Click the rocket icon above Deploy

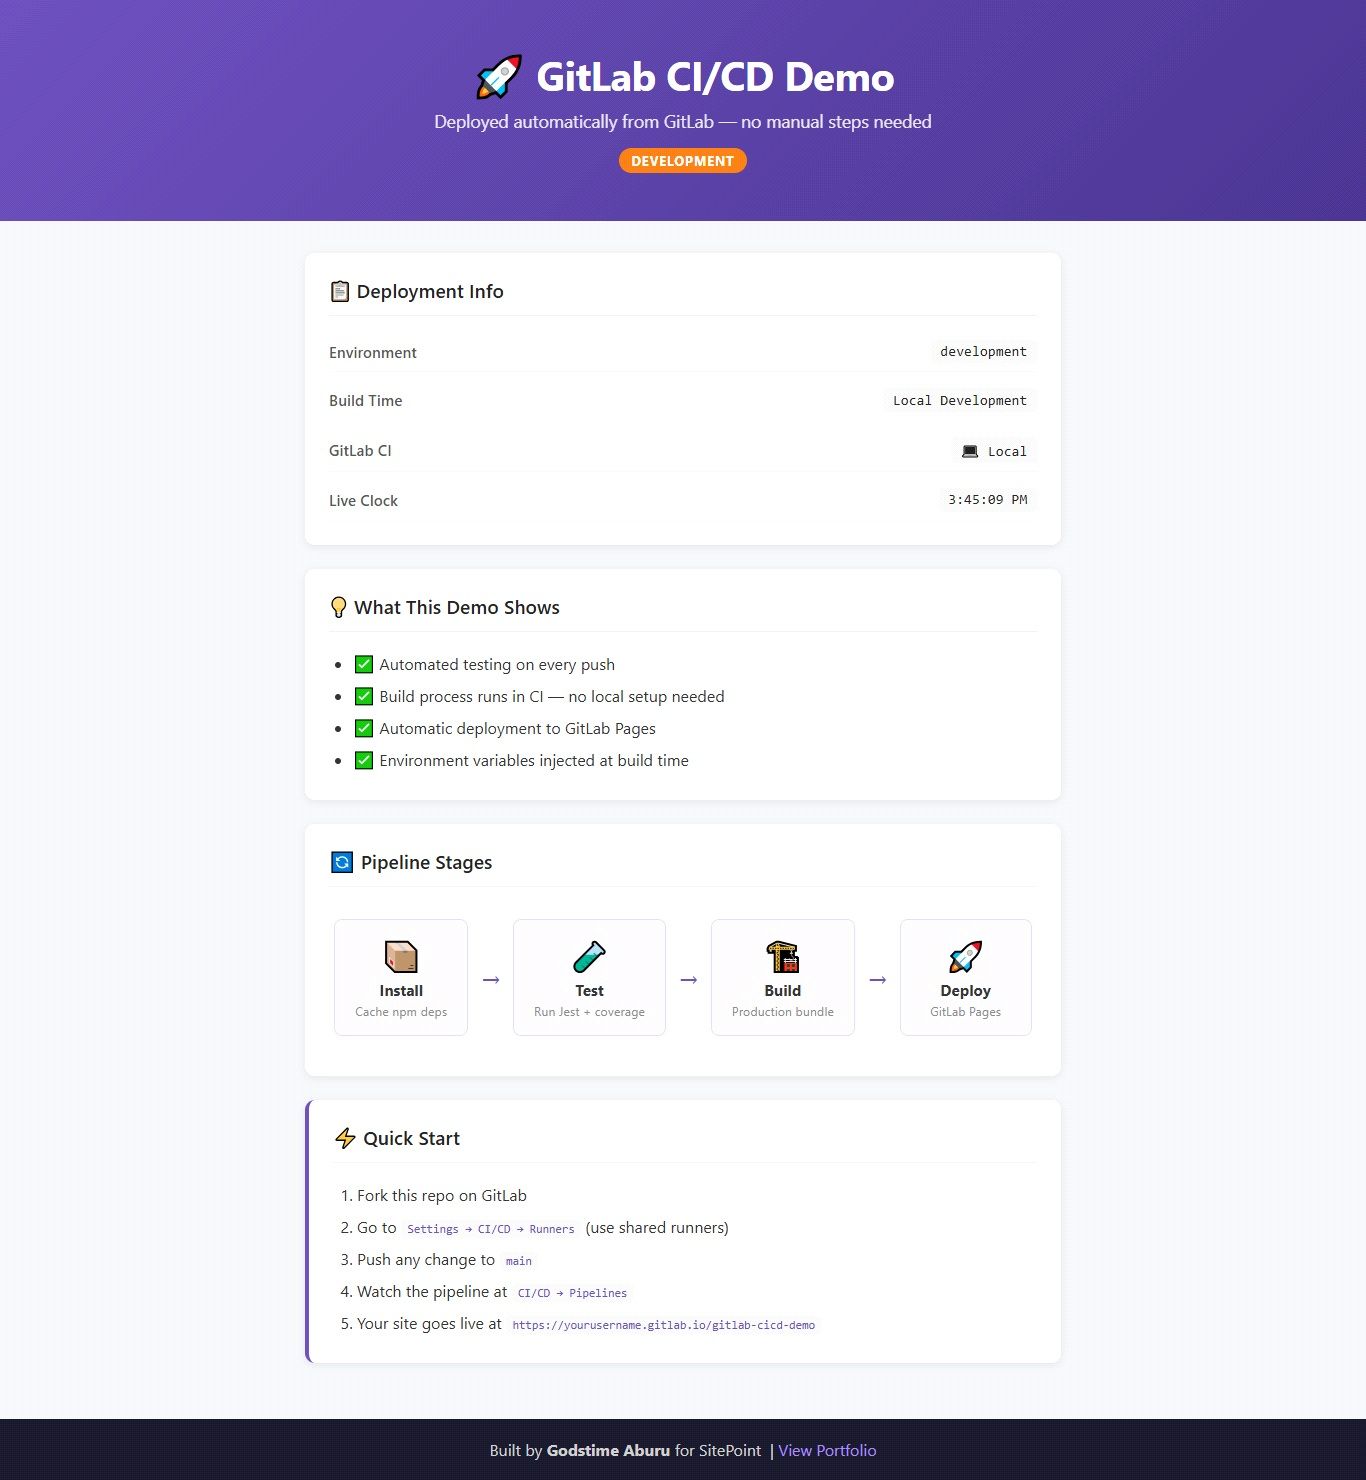966,957
